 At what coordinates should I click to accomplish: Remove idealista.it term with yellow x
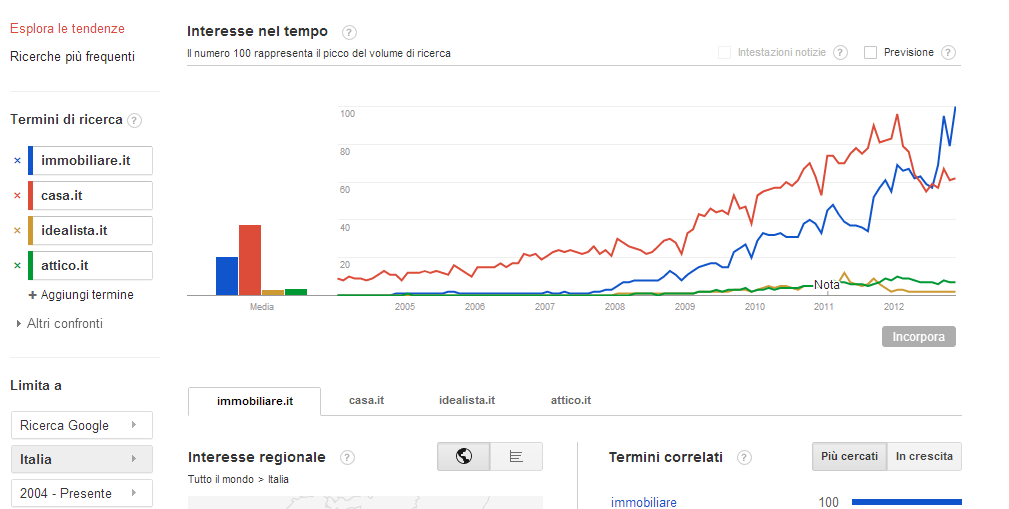coord(17,230)
